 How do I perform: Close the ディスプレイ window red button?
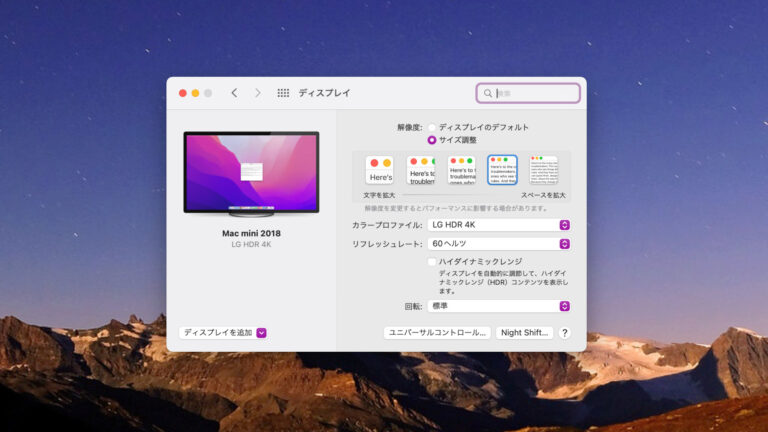[x=183, y=93]
